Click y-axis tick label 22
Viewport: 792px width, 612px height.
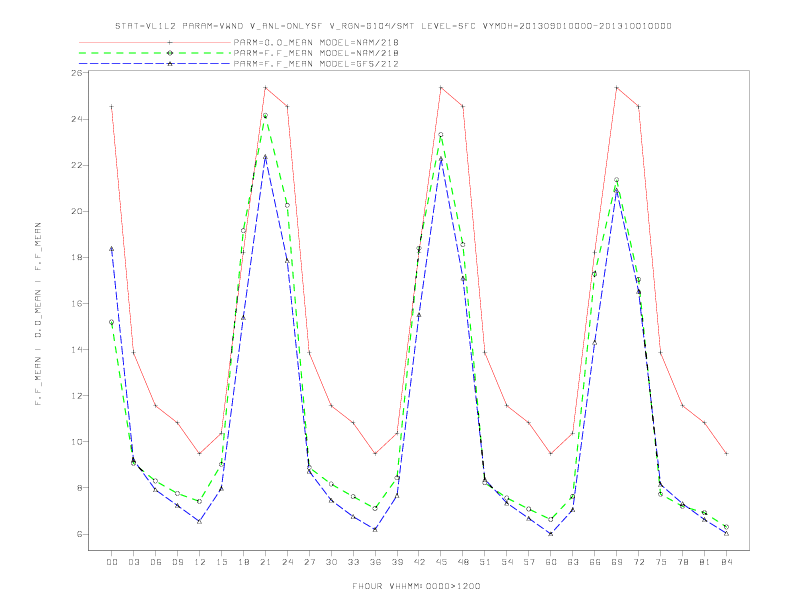[x=77, y=165]
